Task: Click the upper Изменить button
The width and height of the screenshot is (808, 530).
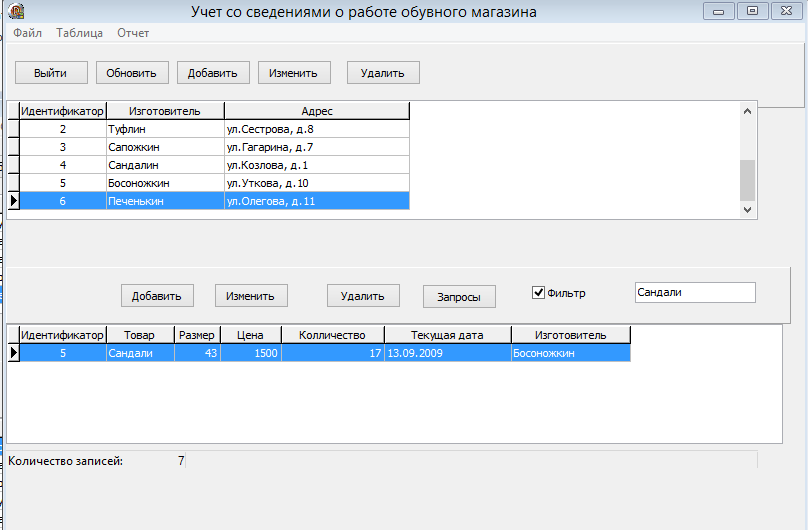Action: click(x=294, y=73)
